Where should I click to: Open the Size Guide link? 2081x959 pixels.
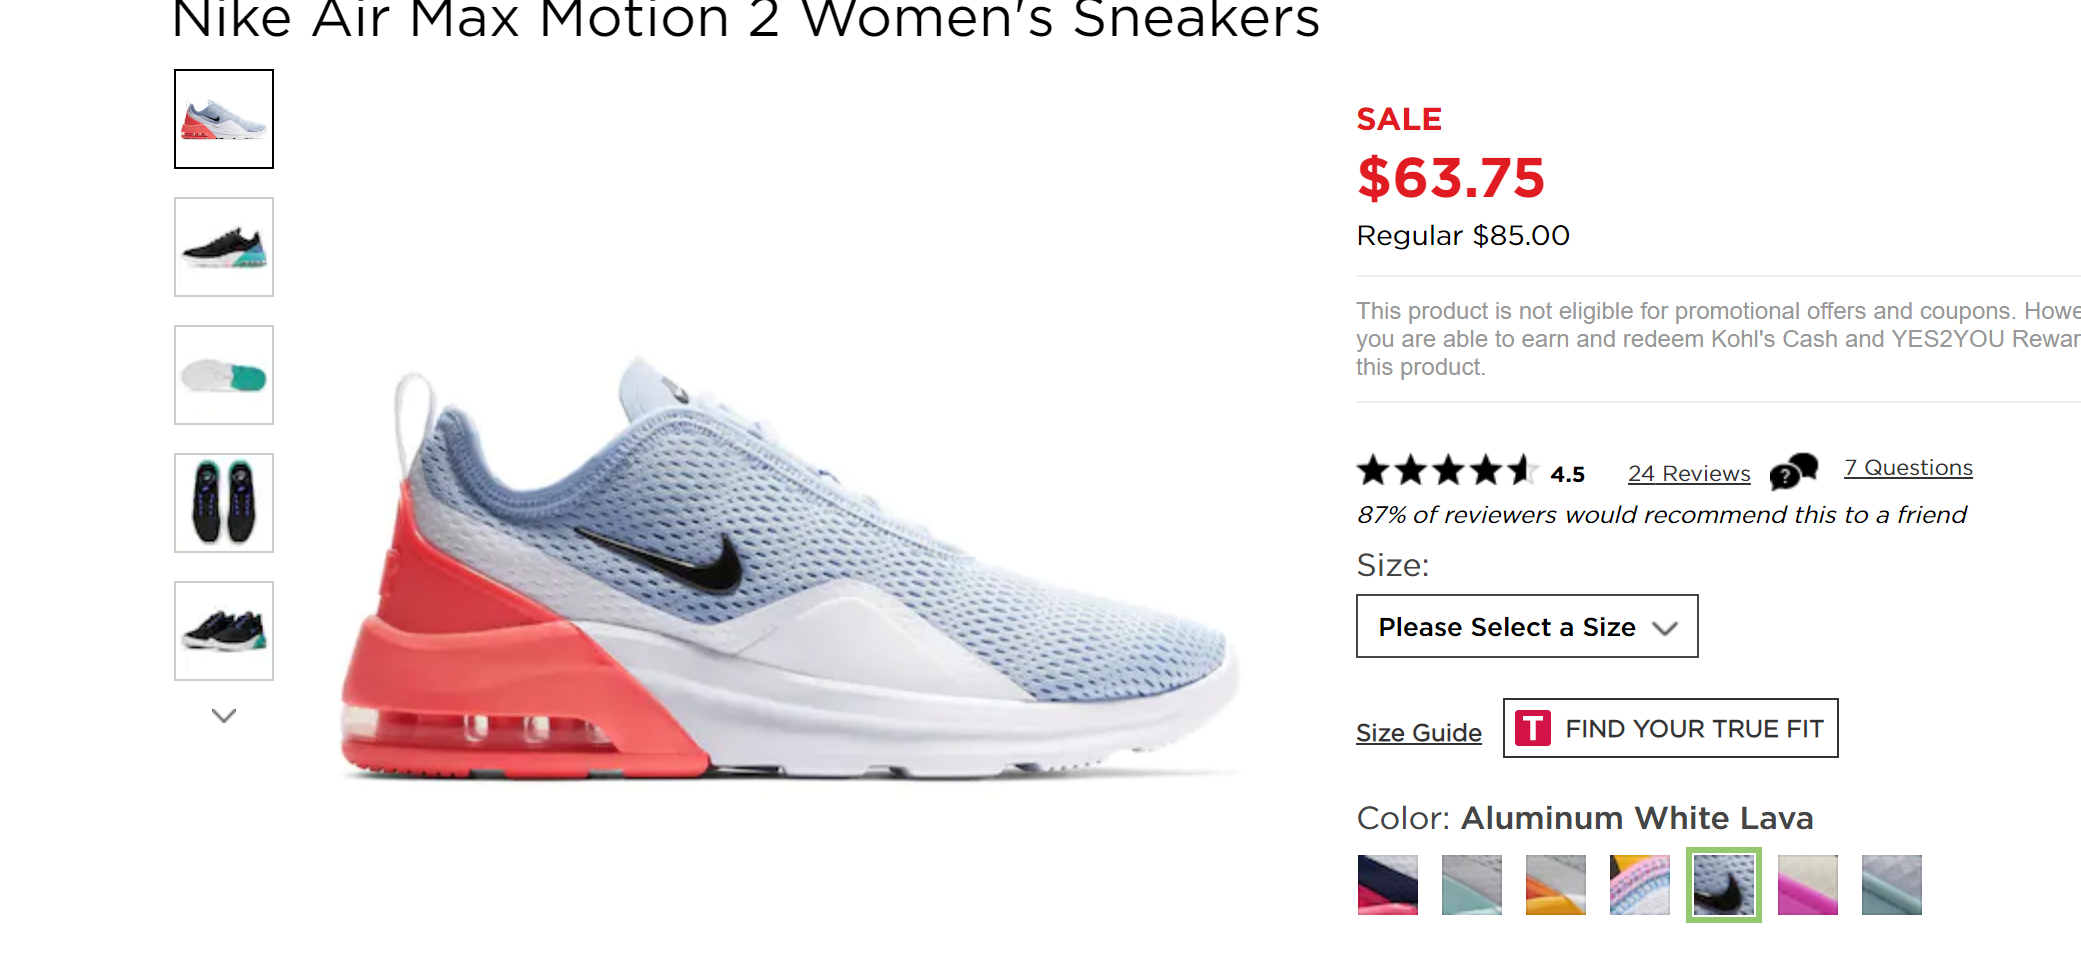coord(1418,733)
